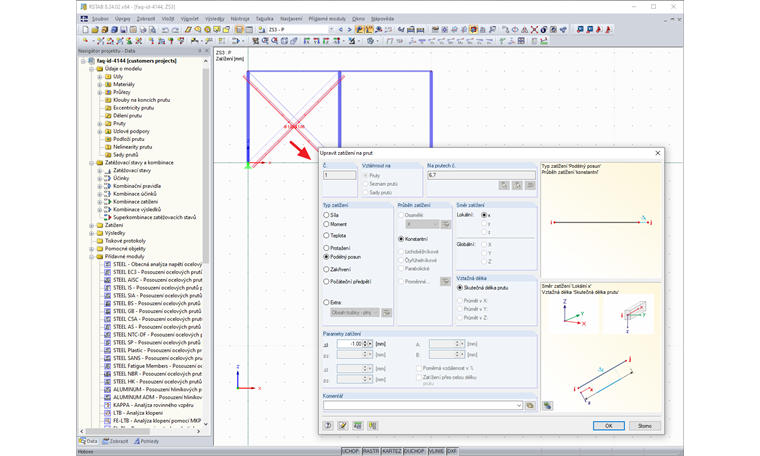Expand the Výsledky tree node

tap(92, 233)
